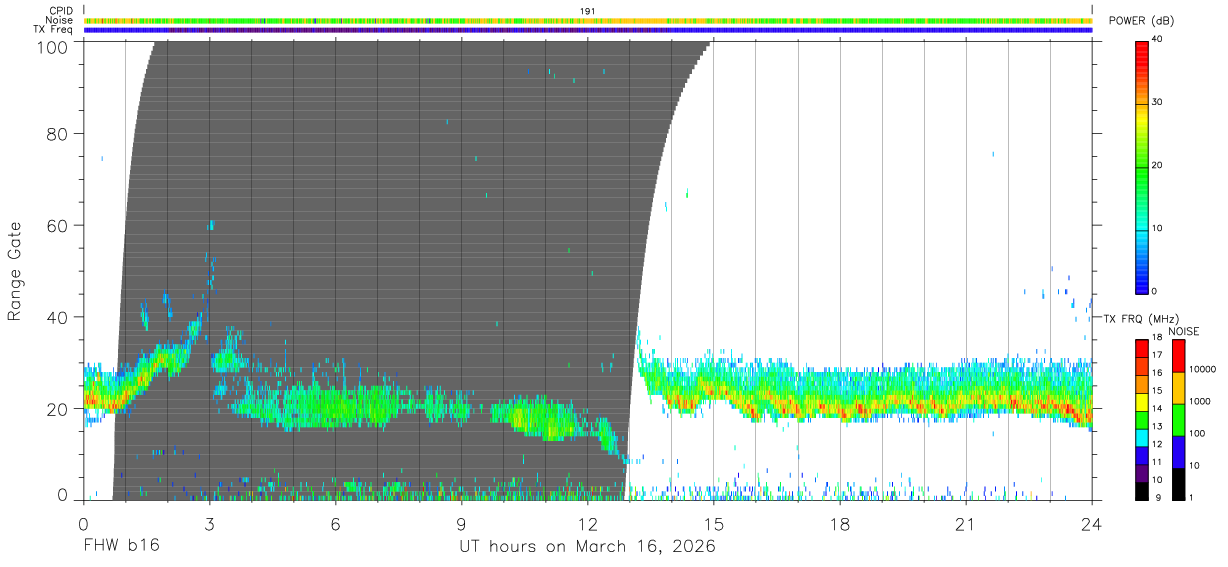The image size is (1228, 567).
Task: Click the 100 label on noise colorbar
Action: [1198, 433]
